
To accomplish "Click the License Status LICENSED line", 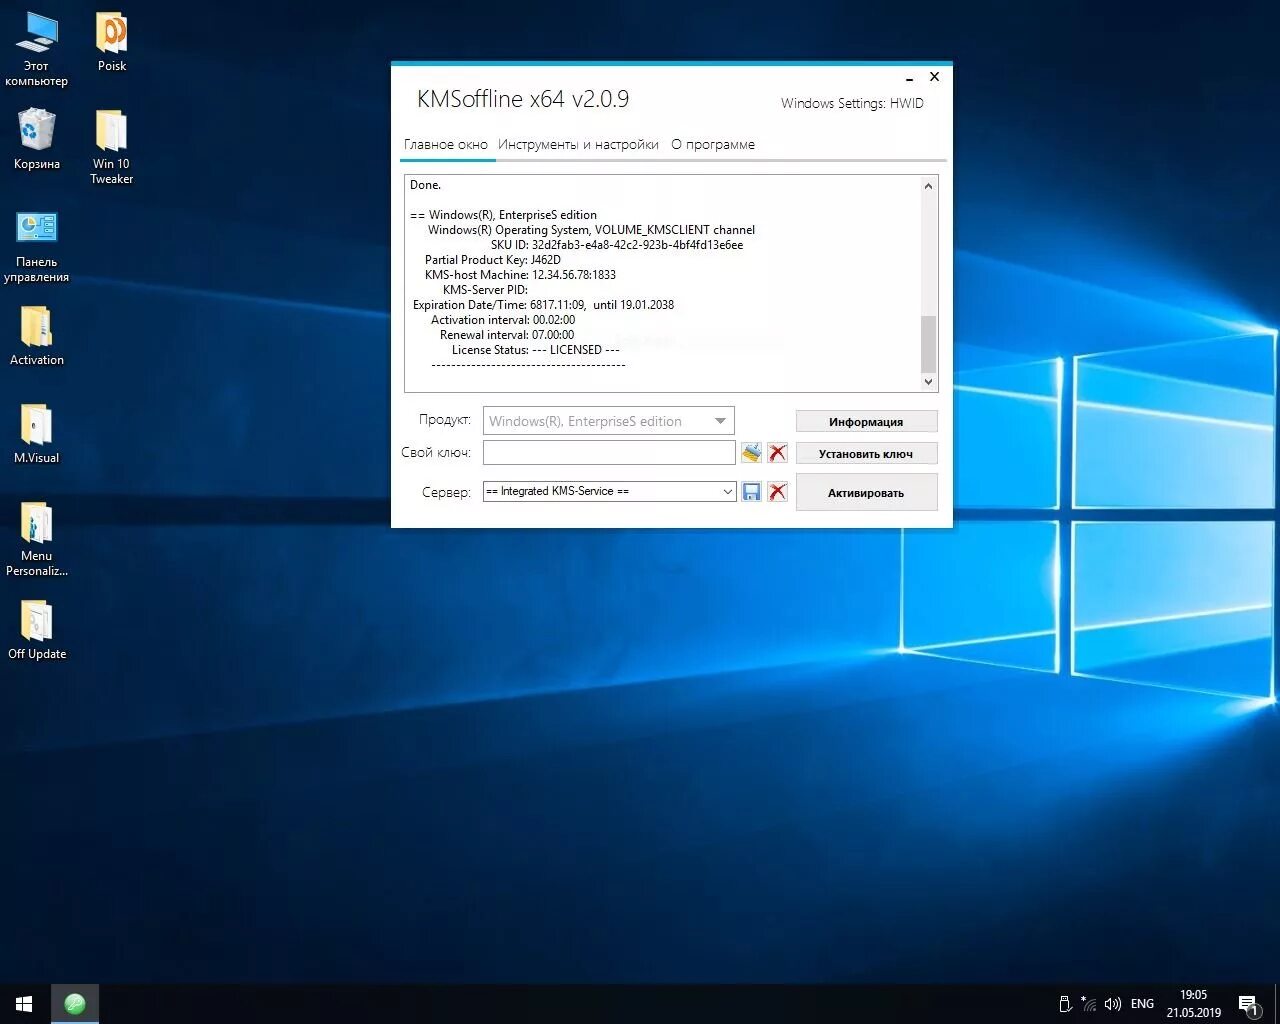I will tap(535, 350).
